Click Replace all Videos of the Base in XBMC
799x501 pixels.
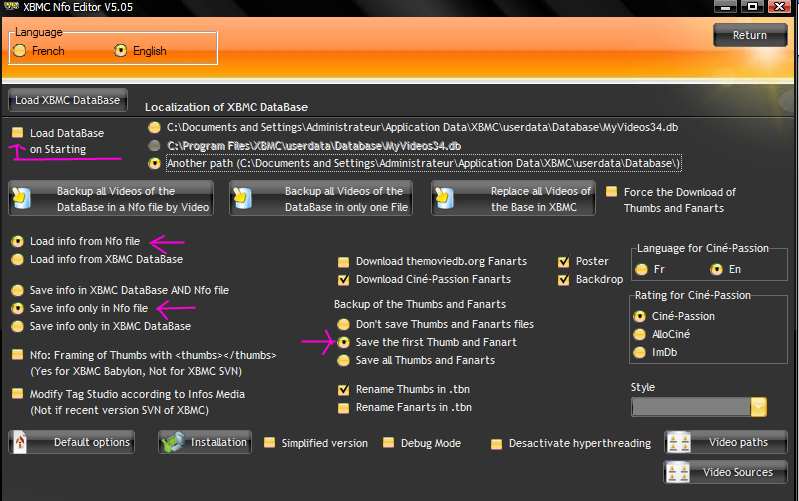click(x=513, y=198)
